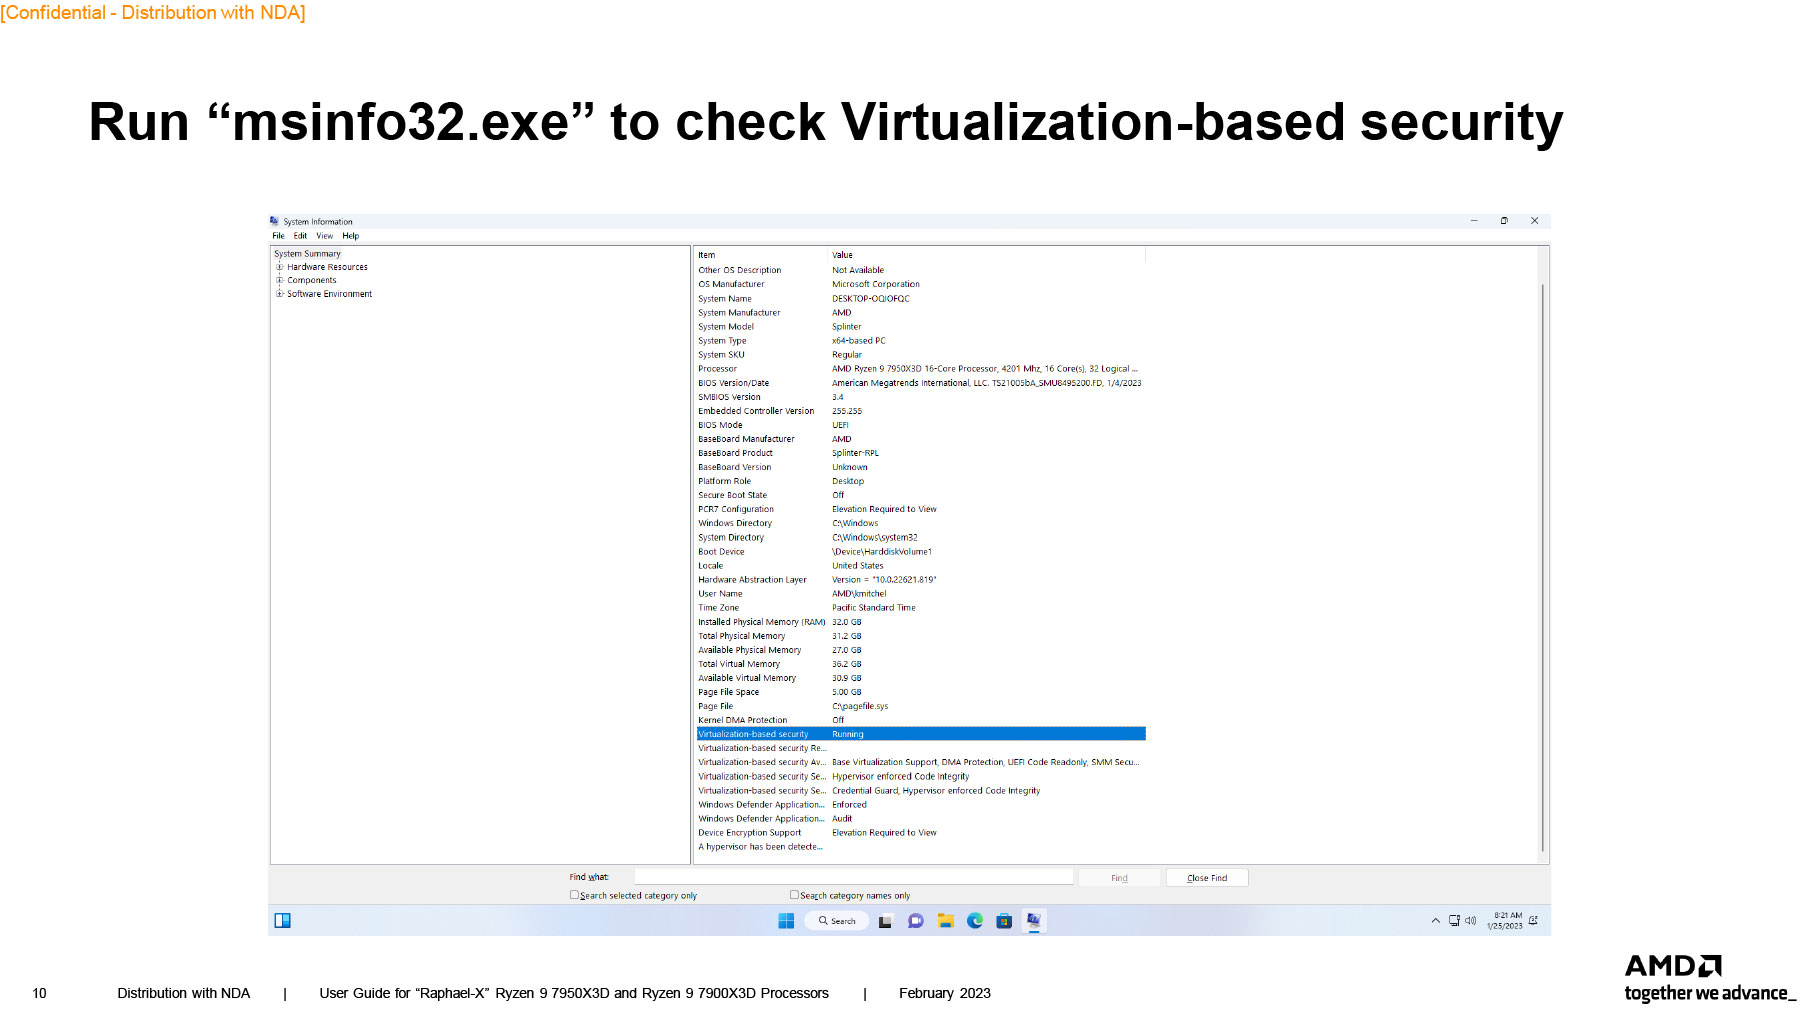1820x1024 pixels.
Task: Open the File menu
Action: pyautogui.click(x=278, y=236)
